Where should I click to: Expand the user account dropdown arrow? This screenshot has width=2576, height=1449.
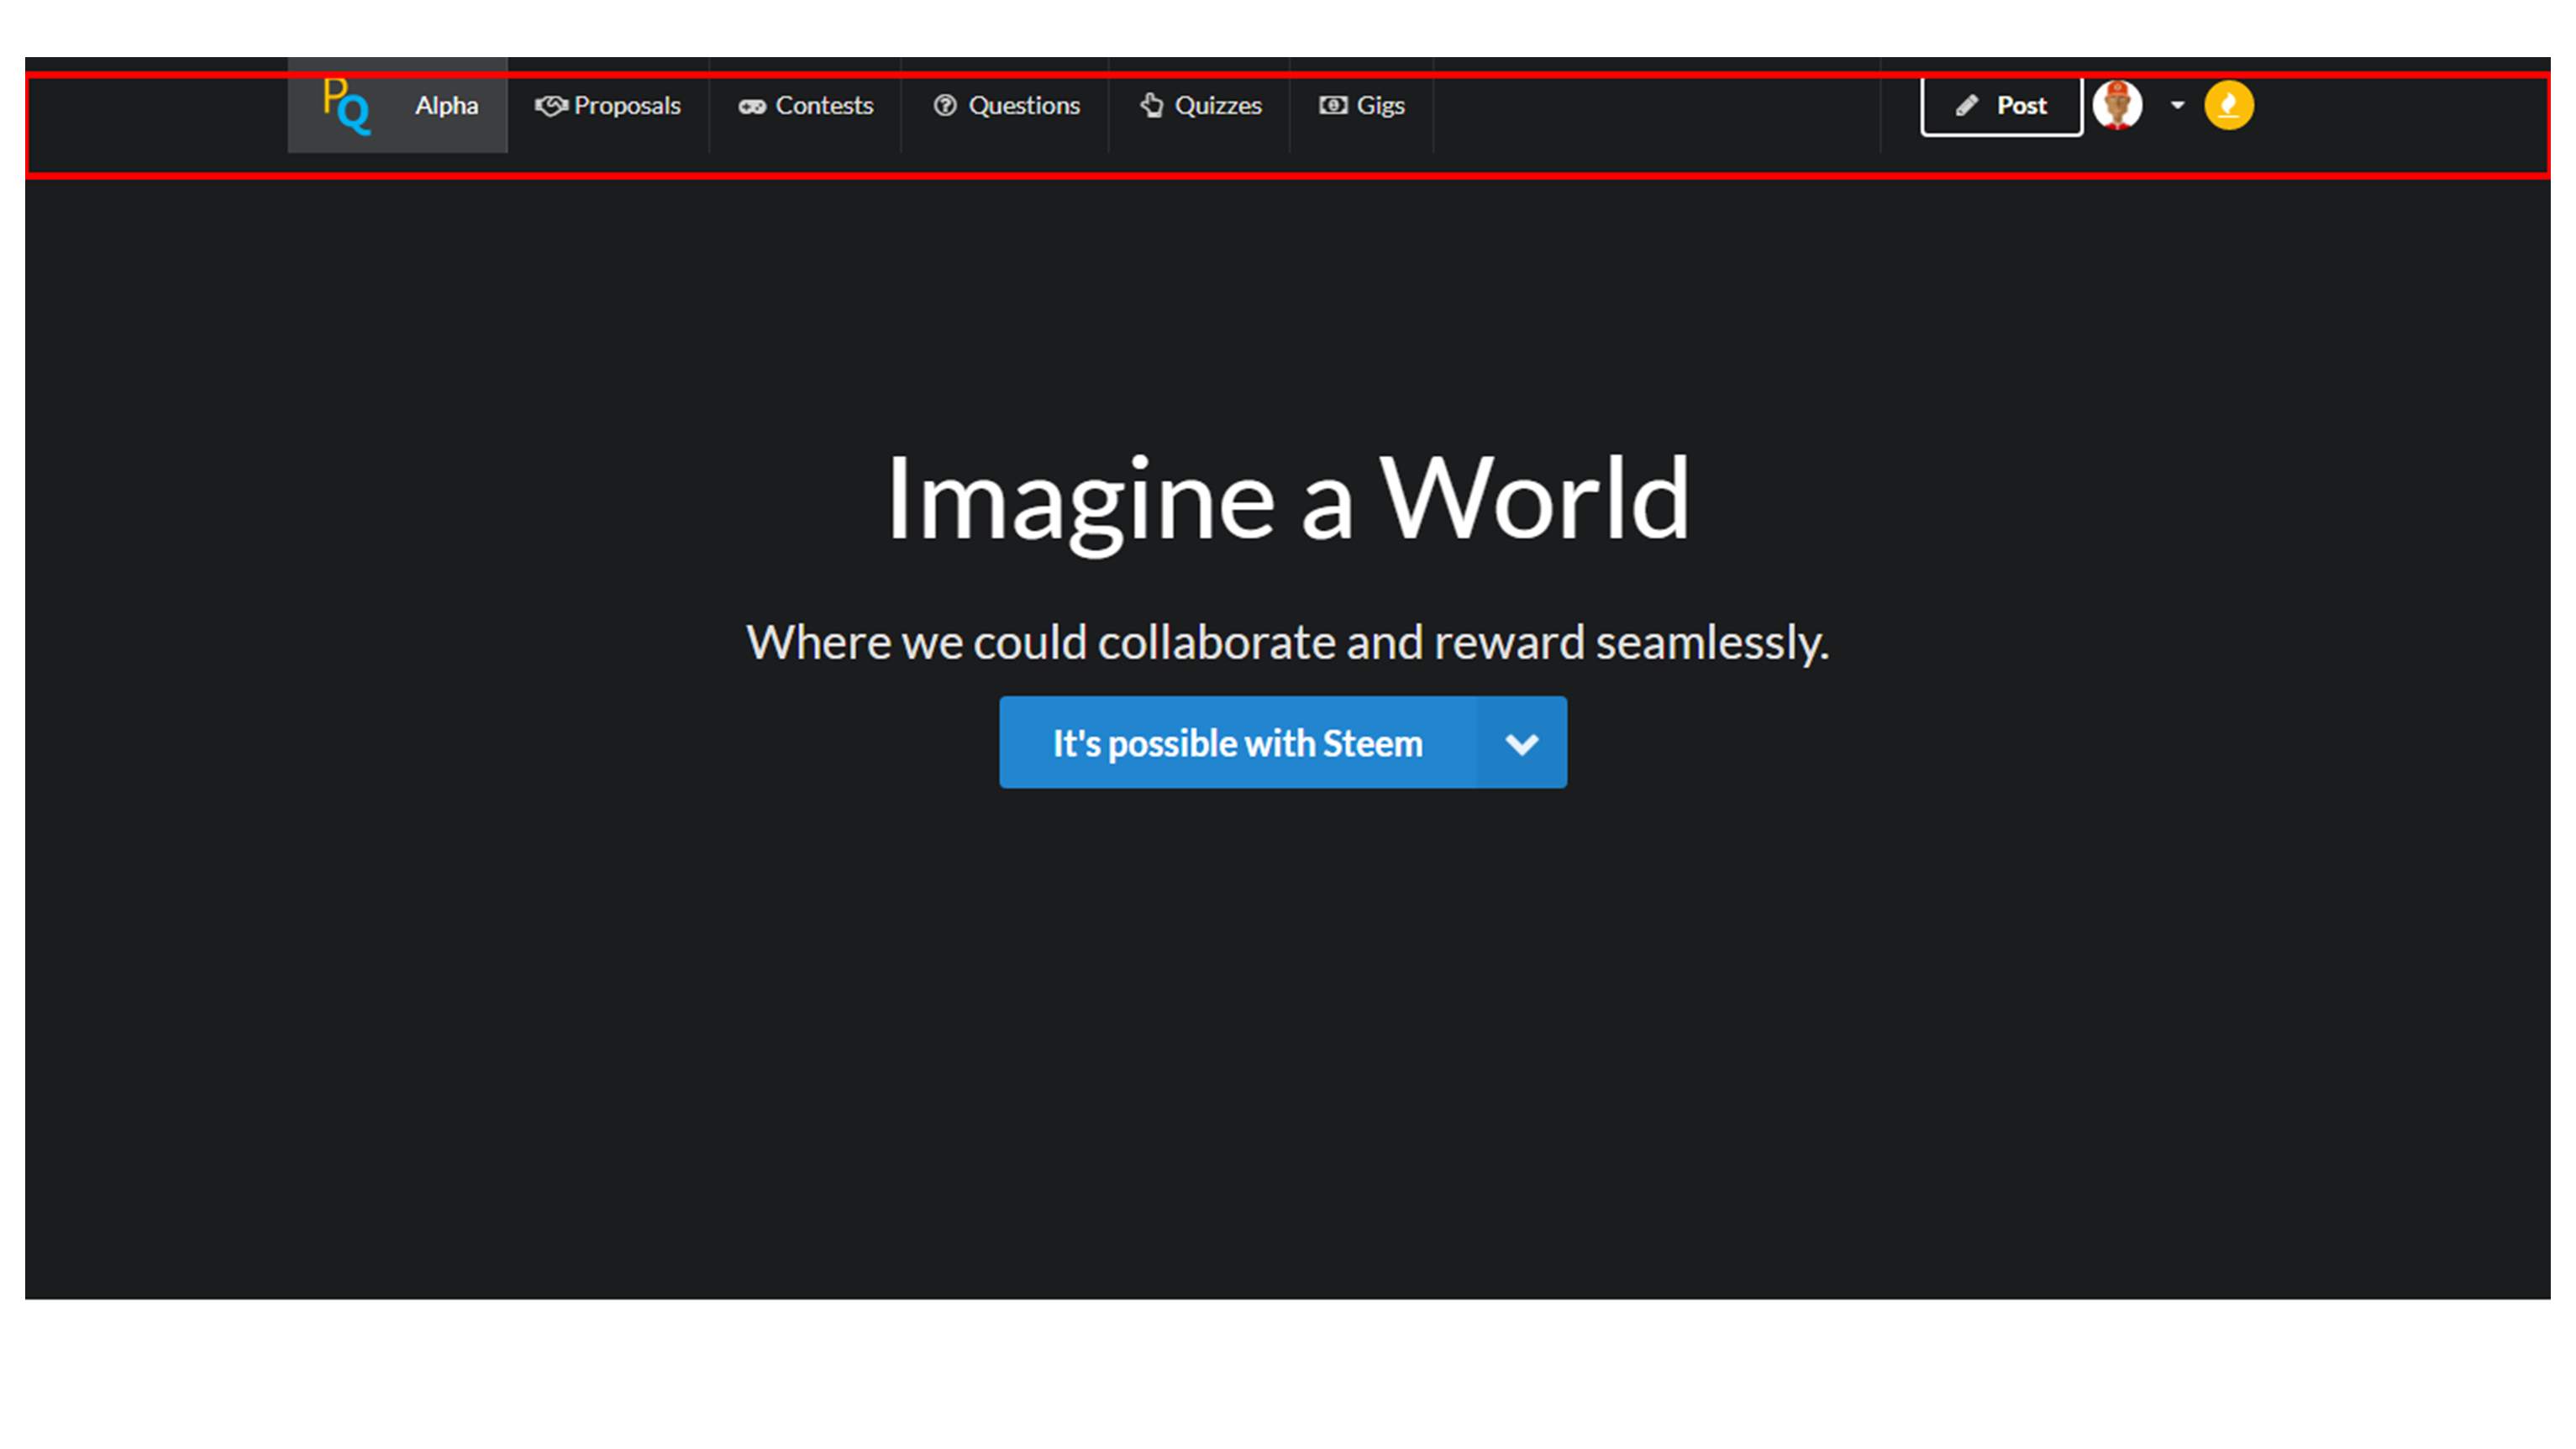click(2177, 105)
